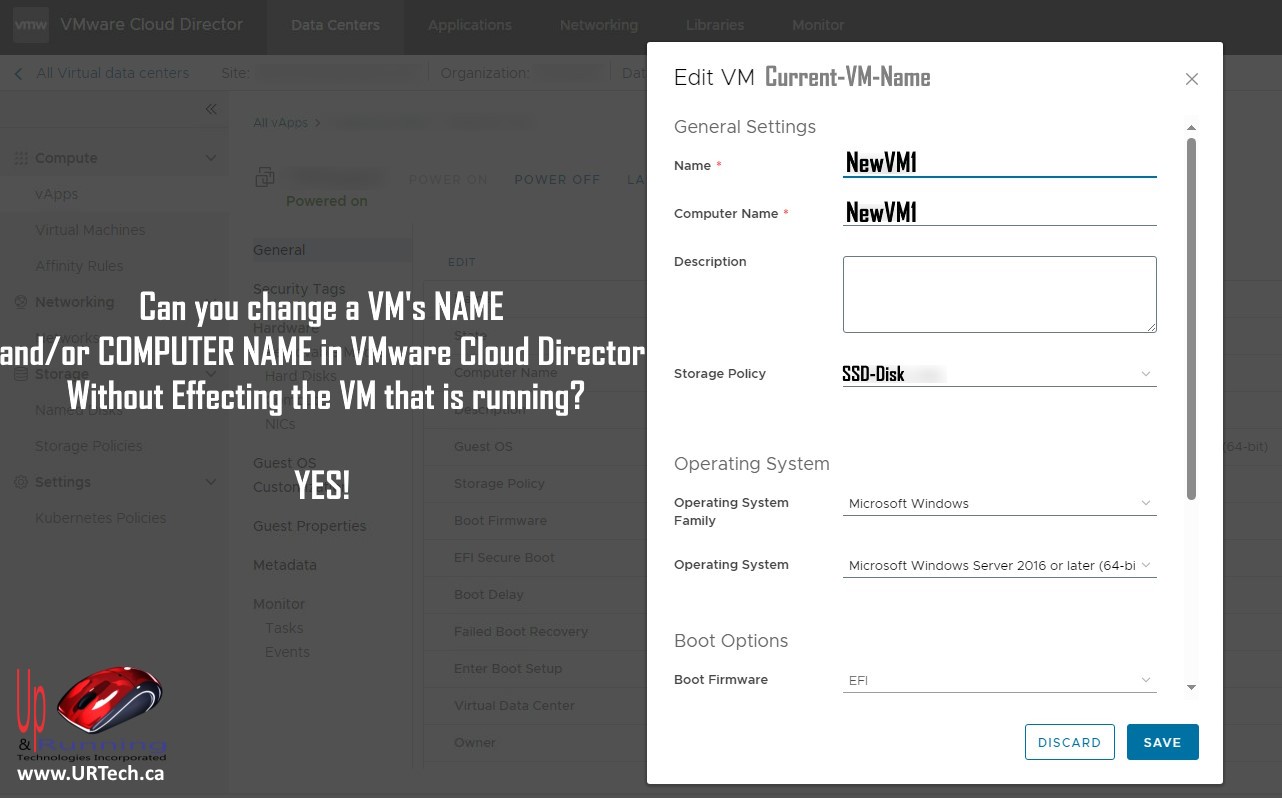Image resolution: width=1282 pixels, height=798 pixels.
Task: Open the Libraries top tab
Action: coord(714,25)
